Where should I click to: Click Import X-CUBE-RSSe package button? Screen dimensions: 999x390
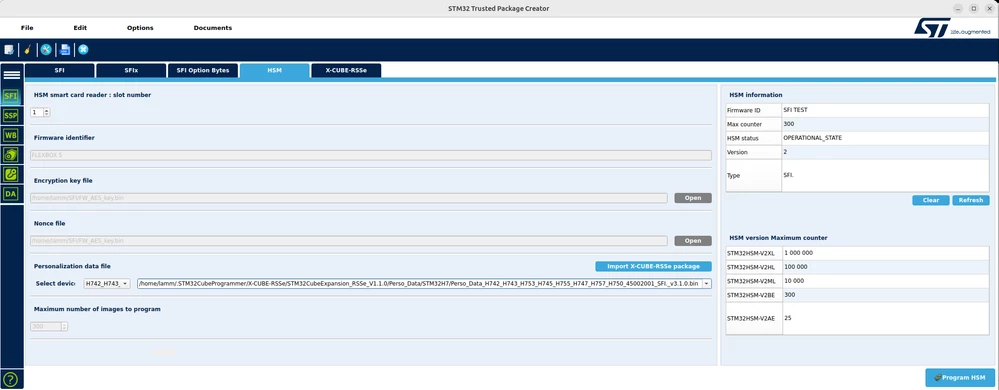click(653, 266)
